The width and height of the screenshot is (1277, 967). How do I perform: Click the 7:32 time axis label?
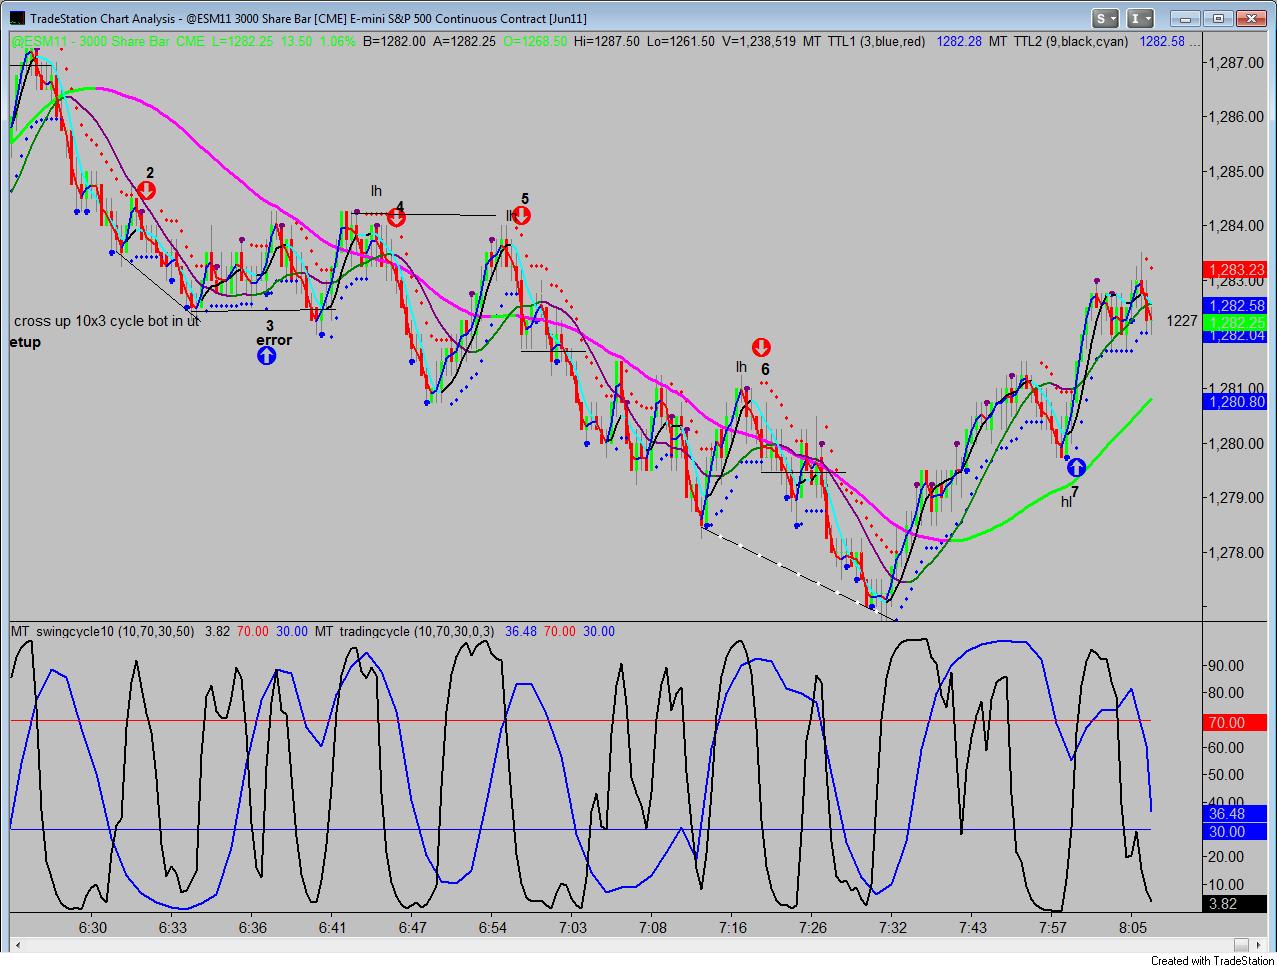click(892, 928)
